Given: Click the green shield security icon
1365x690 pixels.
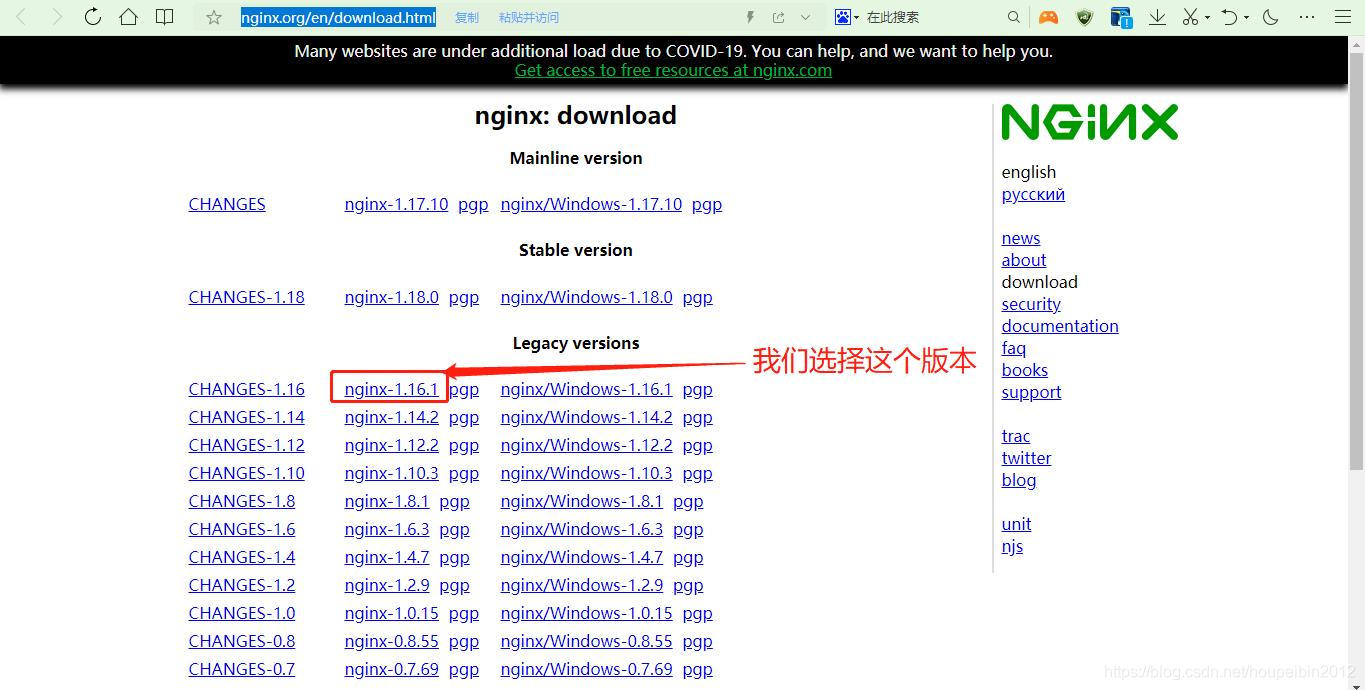Looking at the screenshot, I should tap(1085, 17).
